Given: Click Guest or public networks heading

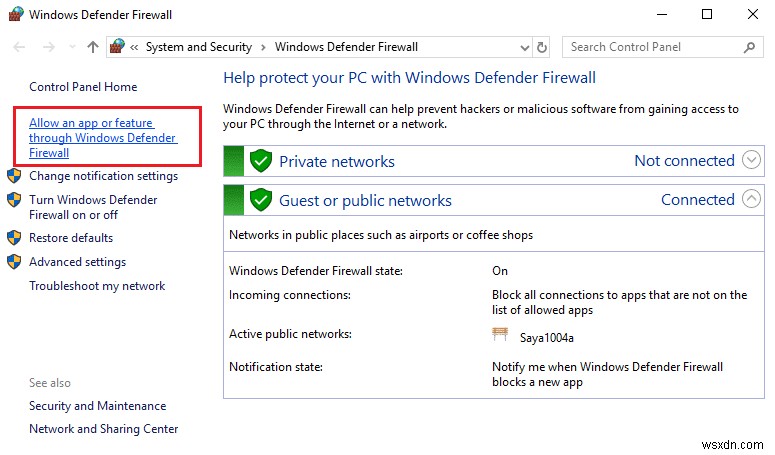Looking at the screenshot, I should pyautogui.click(x=365, y=201).
